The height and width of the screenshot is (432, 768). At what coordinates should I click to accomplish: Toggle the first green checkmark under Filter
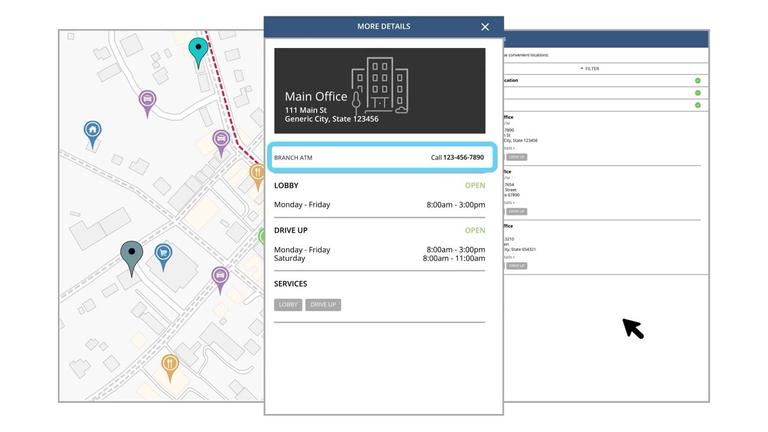(x=697, y=81)
